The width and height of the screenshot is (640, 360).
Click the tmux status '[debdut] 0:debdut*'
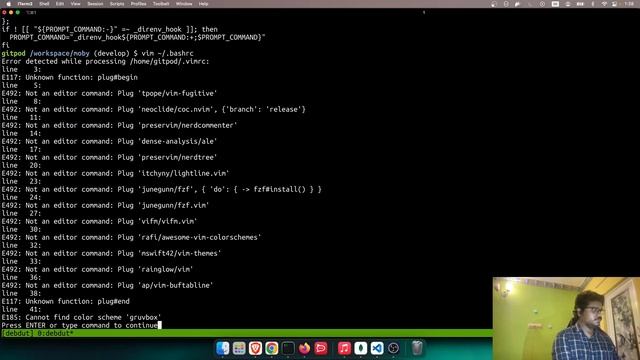pos(38,333)
